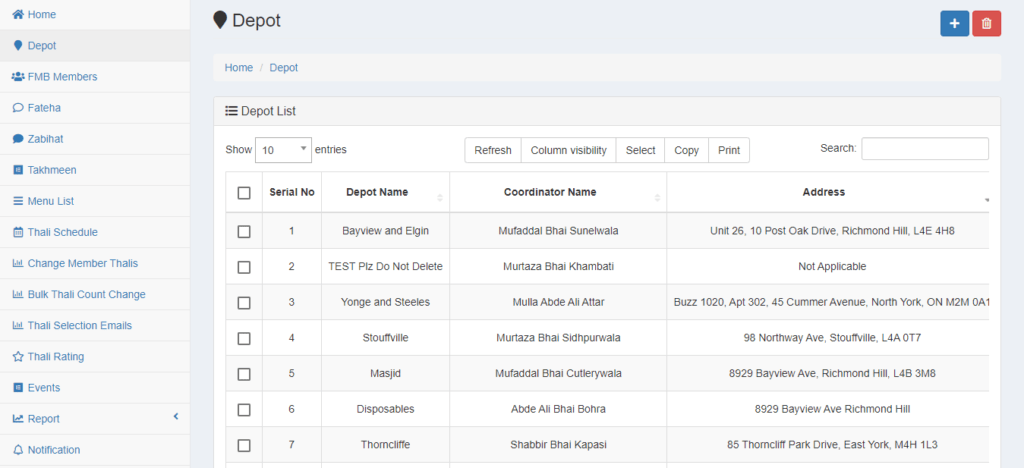Go to Bulk Thali Count Change page
The height and width of the screenshot is (468, 1024).
tap(86, 294)
